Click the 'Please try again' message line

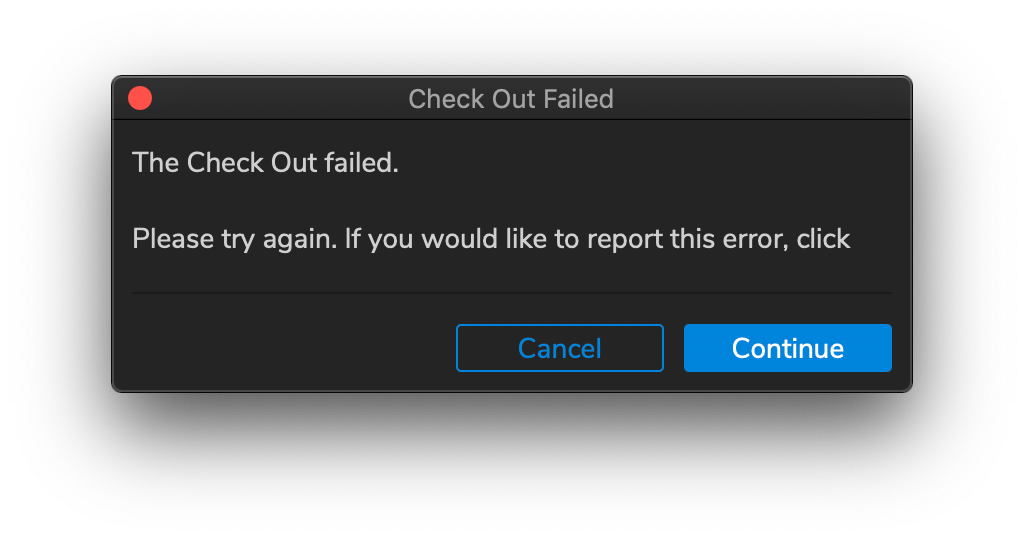pyautogui.click(x=490, y=240)
